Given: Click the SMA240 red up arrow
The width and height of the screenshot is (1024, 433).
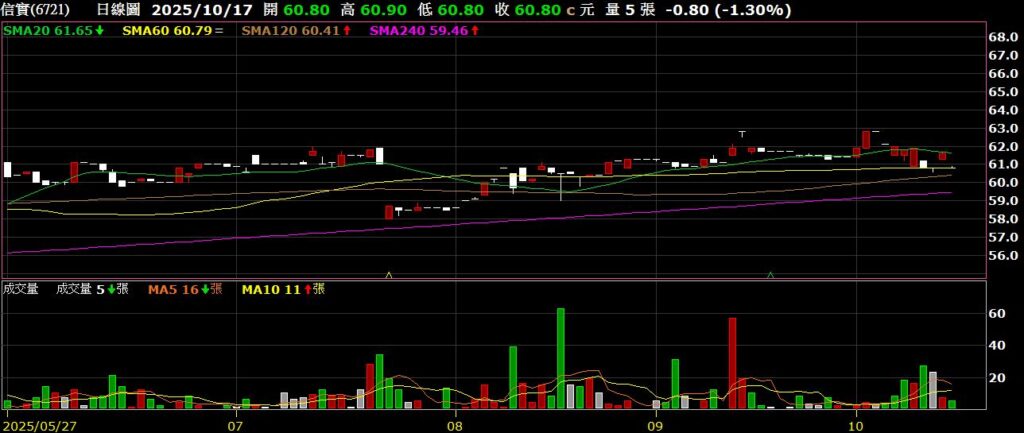Looking at the screenshot, I should (475, 32).
